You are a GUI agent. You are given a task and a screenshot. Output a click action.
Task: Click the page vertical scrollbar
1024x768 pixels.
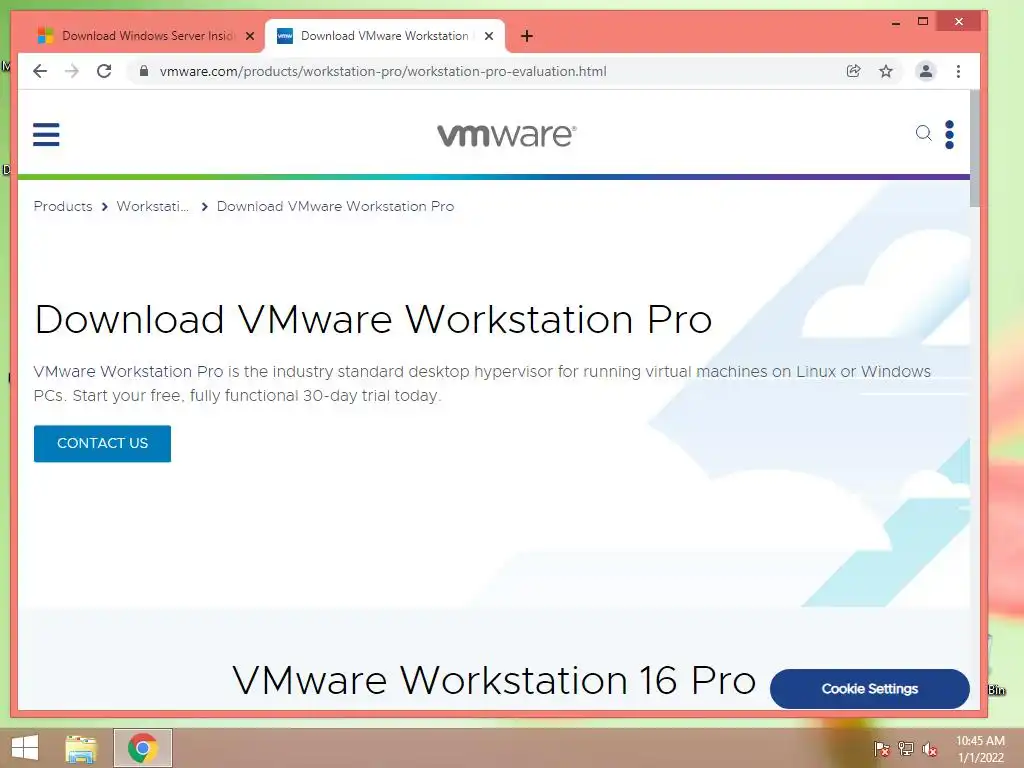pyautogui.click(x=974, y=149)
